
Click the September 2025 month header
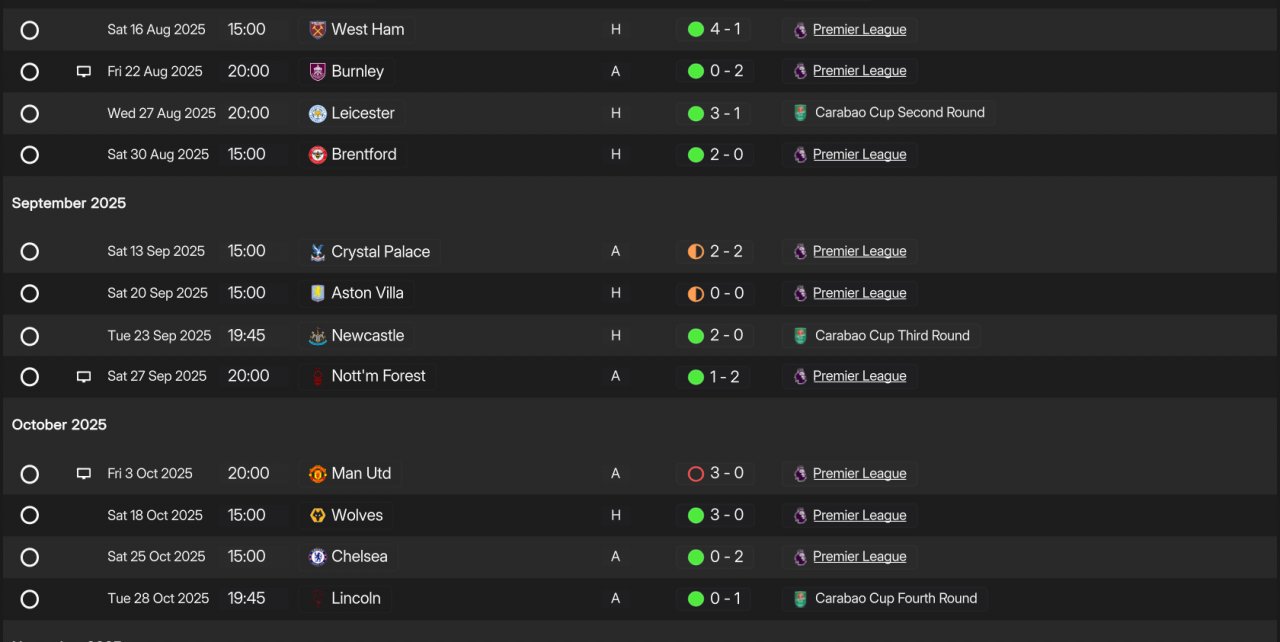[69, 203]
